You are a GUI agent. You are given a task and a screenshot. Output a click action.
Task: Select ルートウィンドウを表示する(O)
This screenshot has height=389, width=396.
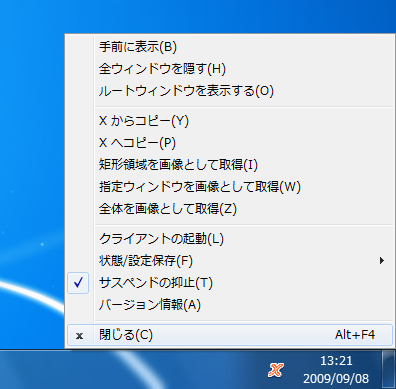pyautogui.click(x=230, y=91)
